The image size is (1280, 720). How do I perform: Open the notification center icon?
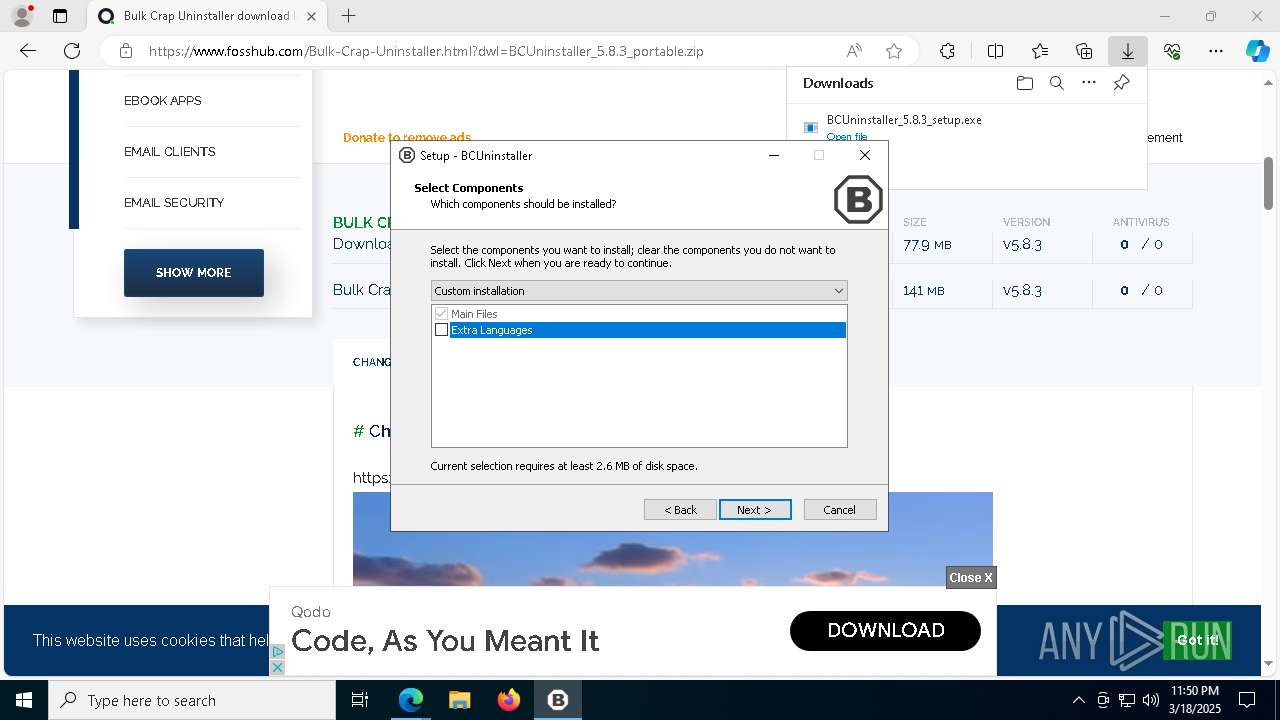pyautogui.click(x=1247, y=700)
